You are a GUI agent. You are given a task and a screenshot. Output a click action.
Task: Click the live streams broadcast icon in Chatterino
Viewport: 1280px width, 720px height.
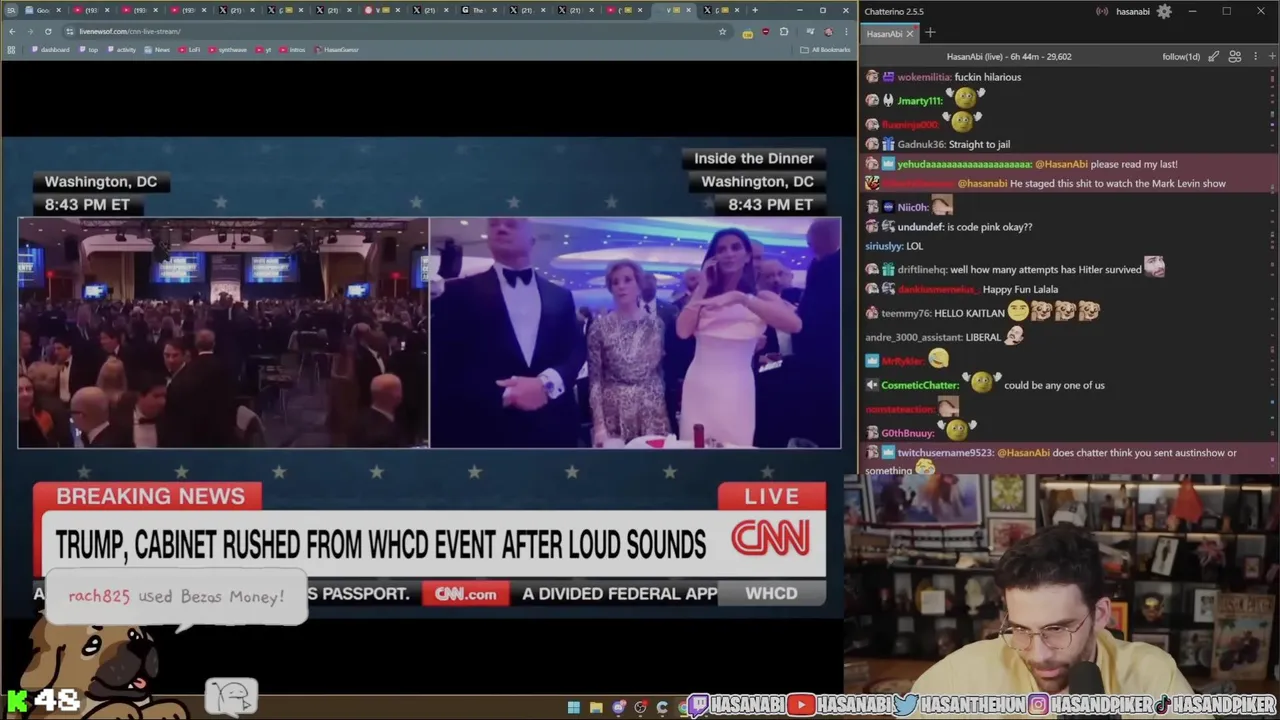pyautogui.click(x=1102, y=12)
